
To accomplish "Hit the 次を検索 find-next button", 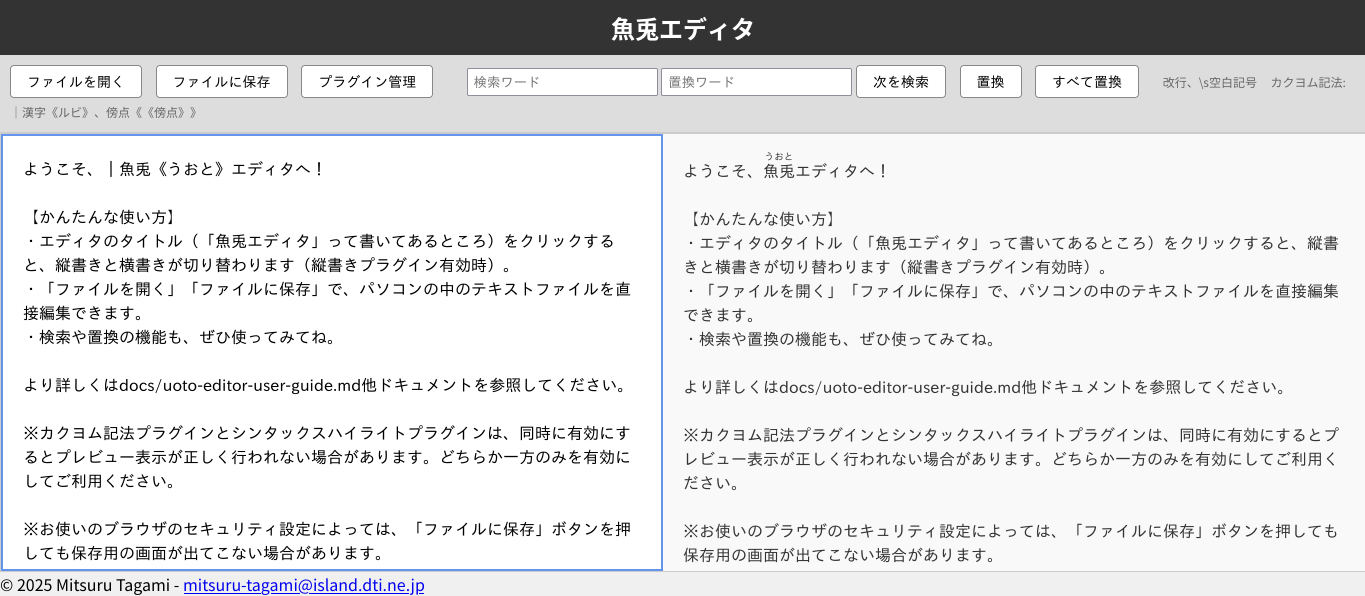I will coord(900,82).
